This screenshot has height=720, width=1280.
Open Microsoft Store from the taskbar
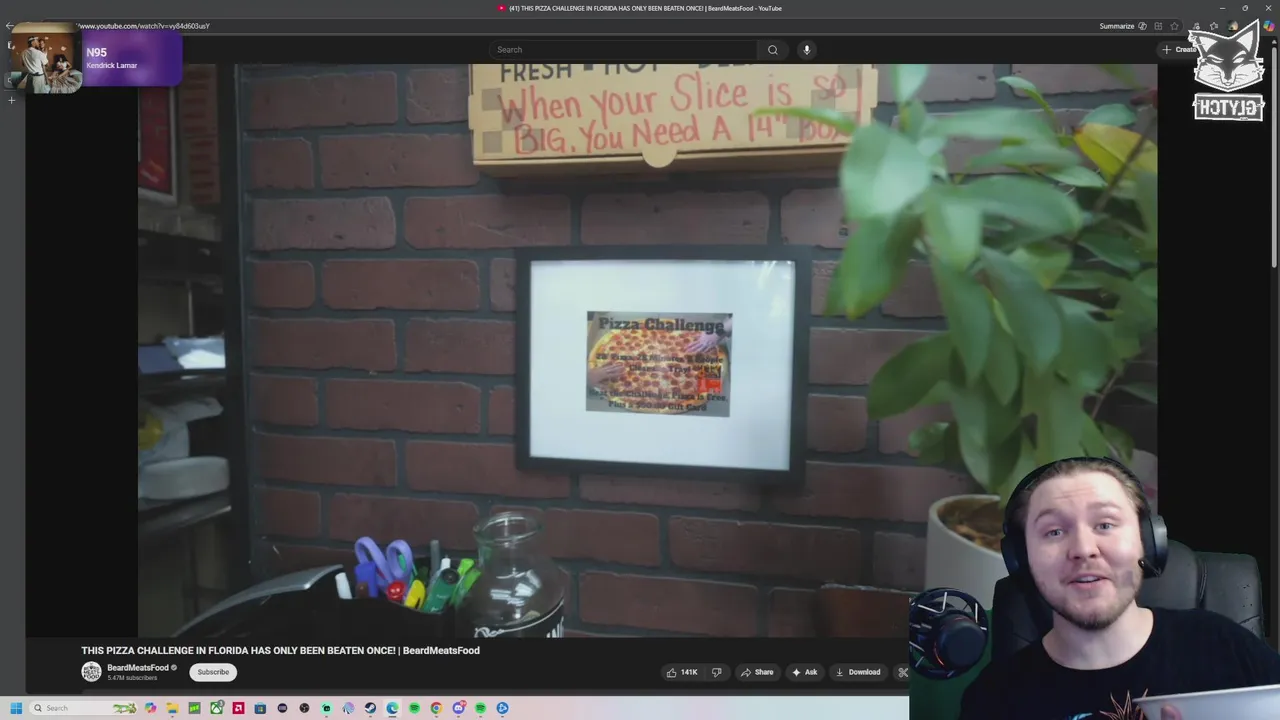click(260, 708)
